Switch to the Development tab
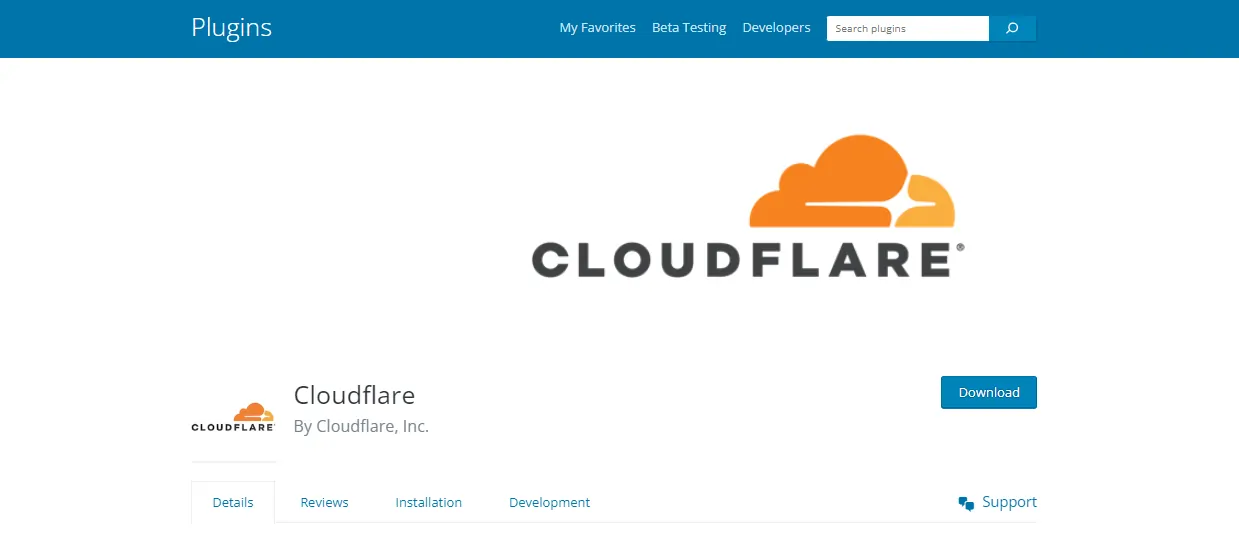Screen dimensions: 1239x533 [x=549, y=502]
